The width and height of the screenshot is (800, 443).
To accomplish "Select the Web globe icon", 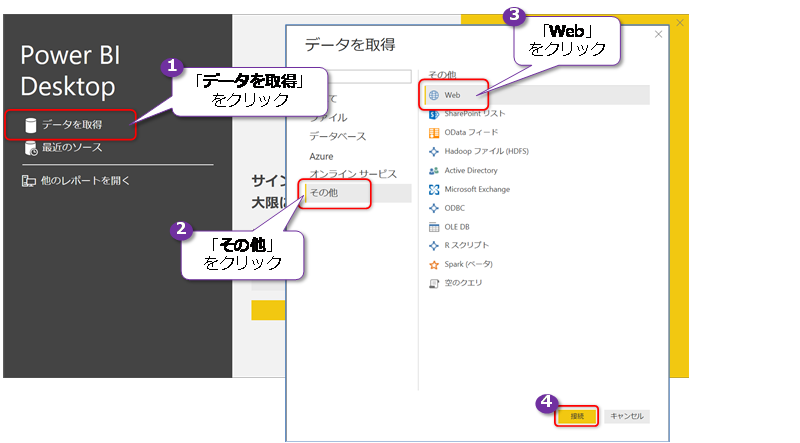I will (434, 95).
